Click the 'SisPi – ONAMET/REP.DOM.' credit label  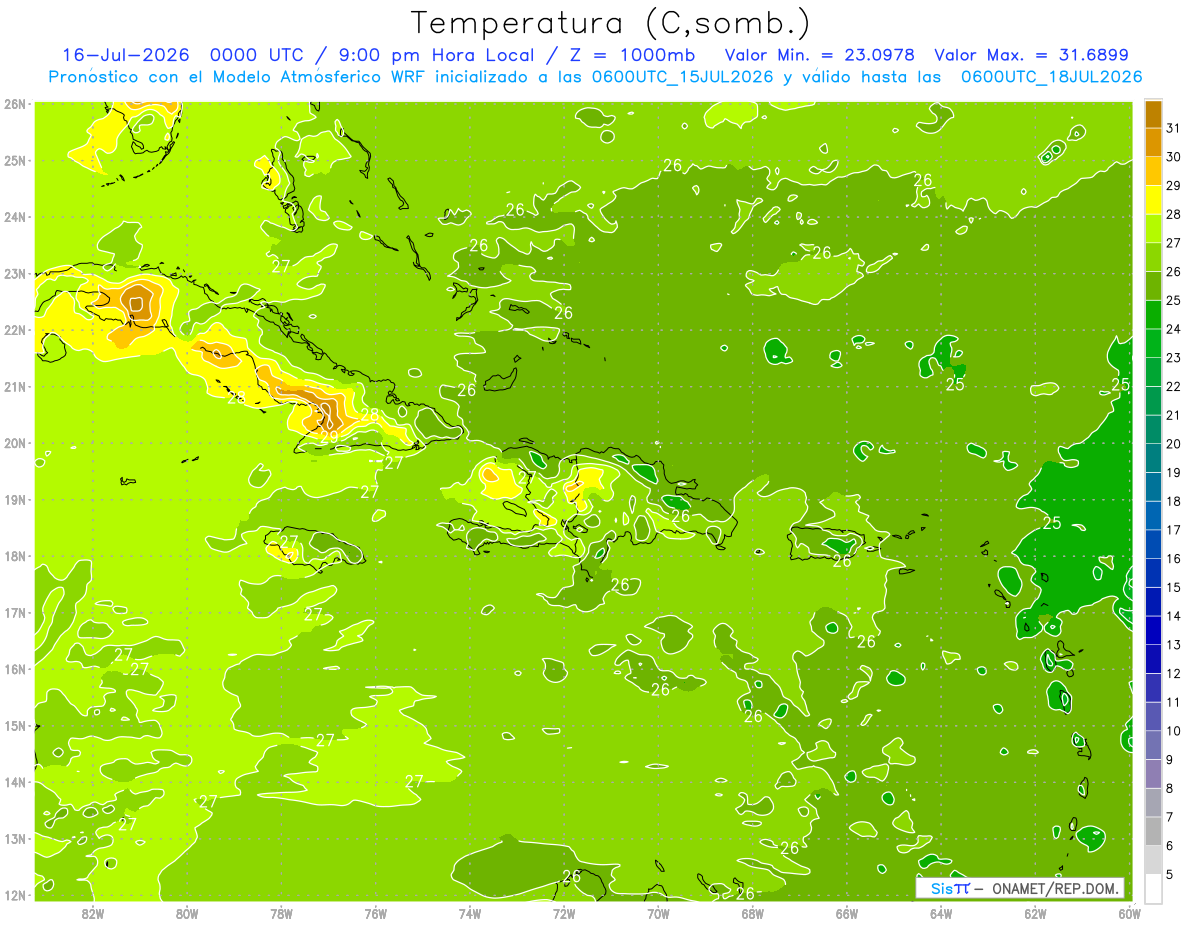click(x=1021, y=888)
